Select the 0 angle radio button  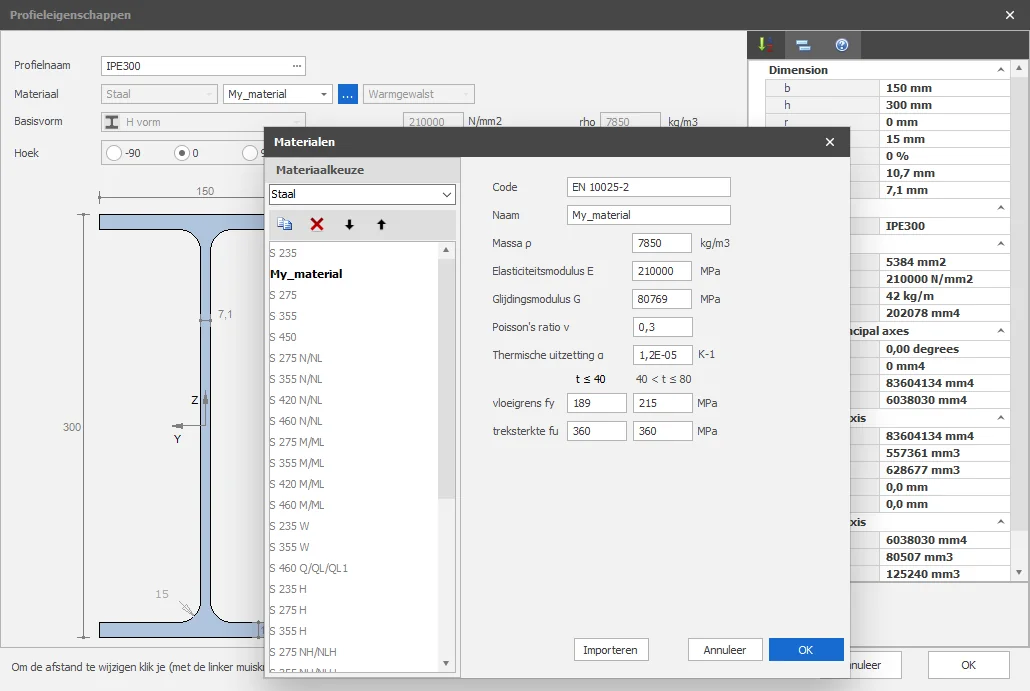[x=181, y=153]
